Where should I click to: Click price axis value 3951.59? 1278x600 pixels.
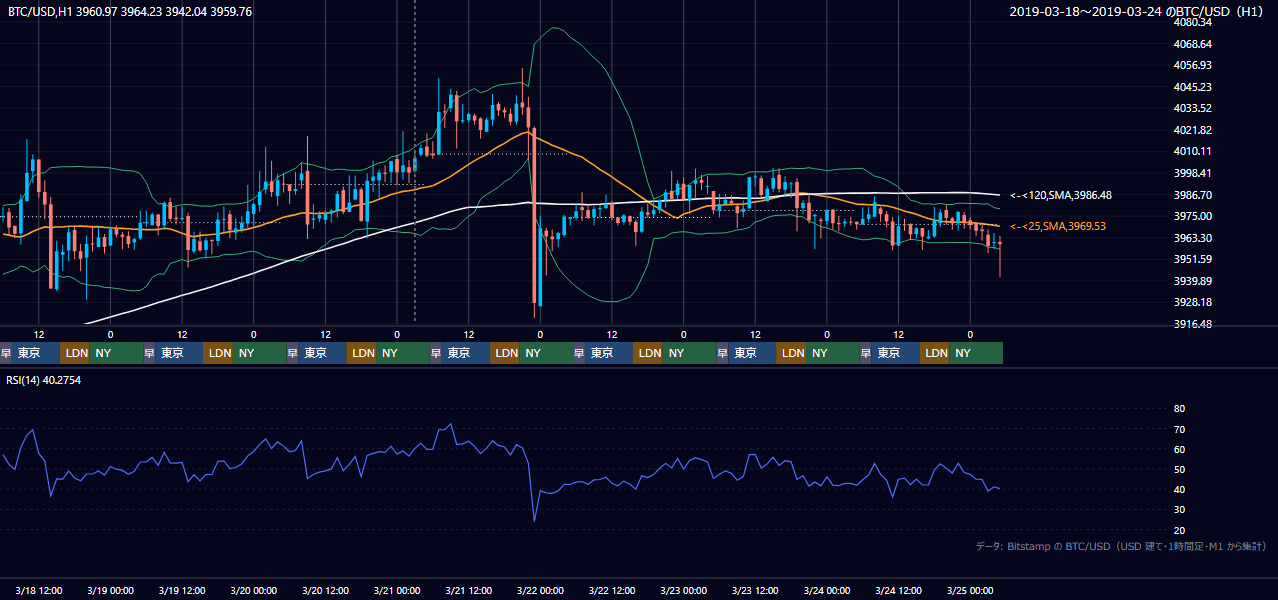point(1194,259)
